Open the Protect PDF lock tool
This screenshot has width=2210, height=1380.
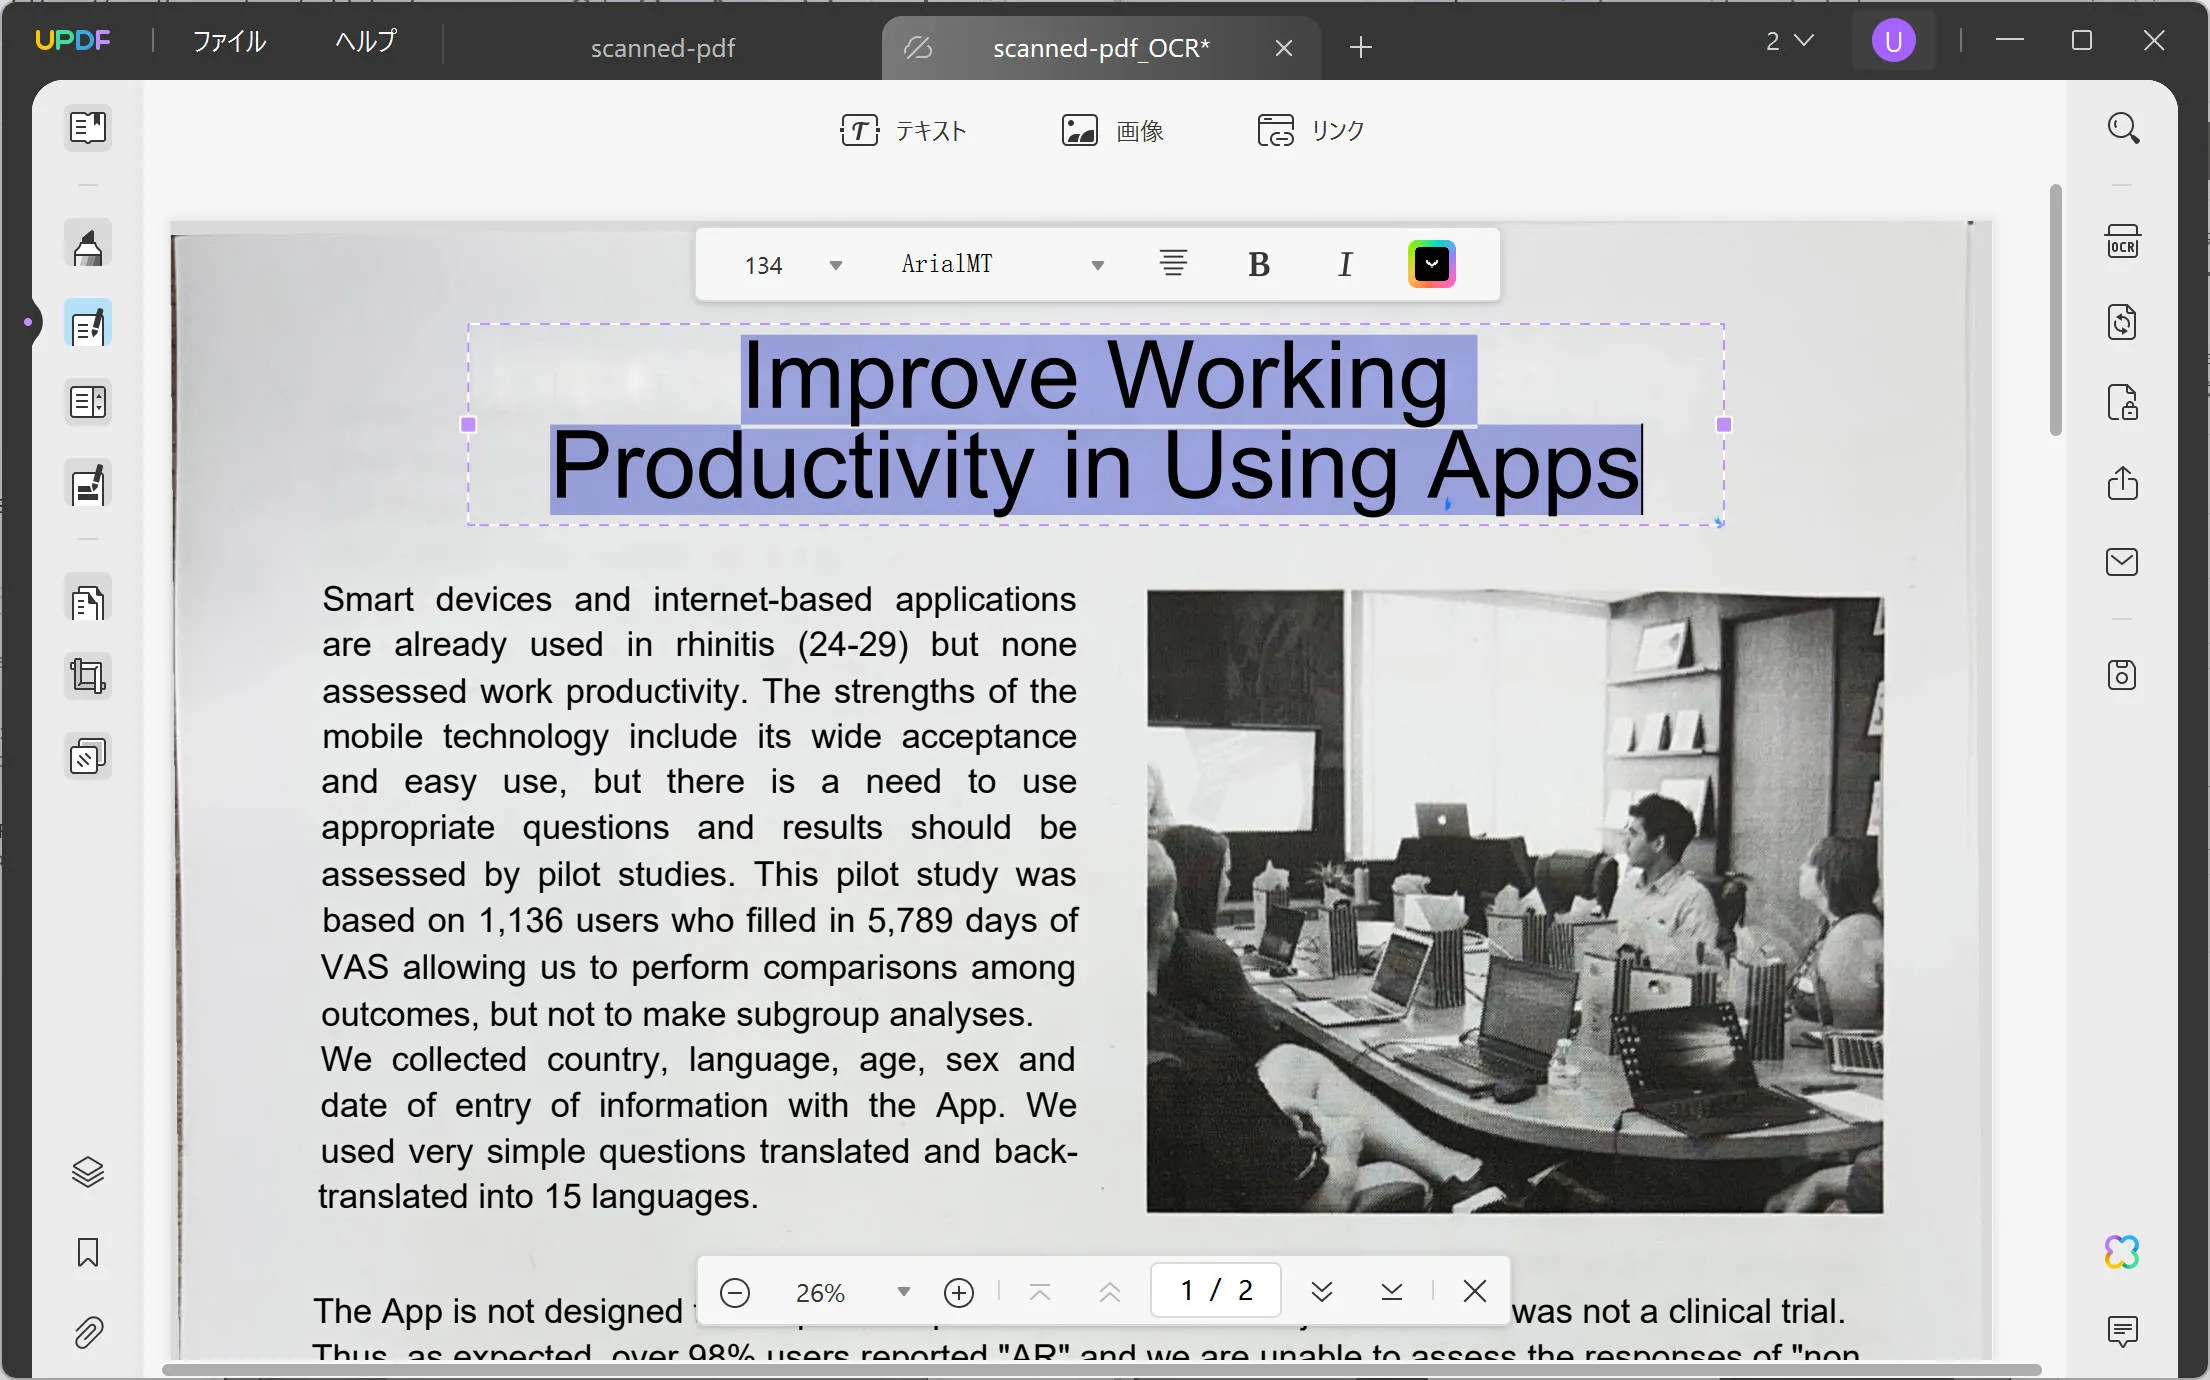click(x=2123, y=402)
